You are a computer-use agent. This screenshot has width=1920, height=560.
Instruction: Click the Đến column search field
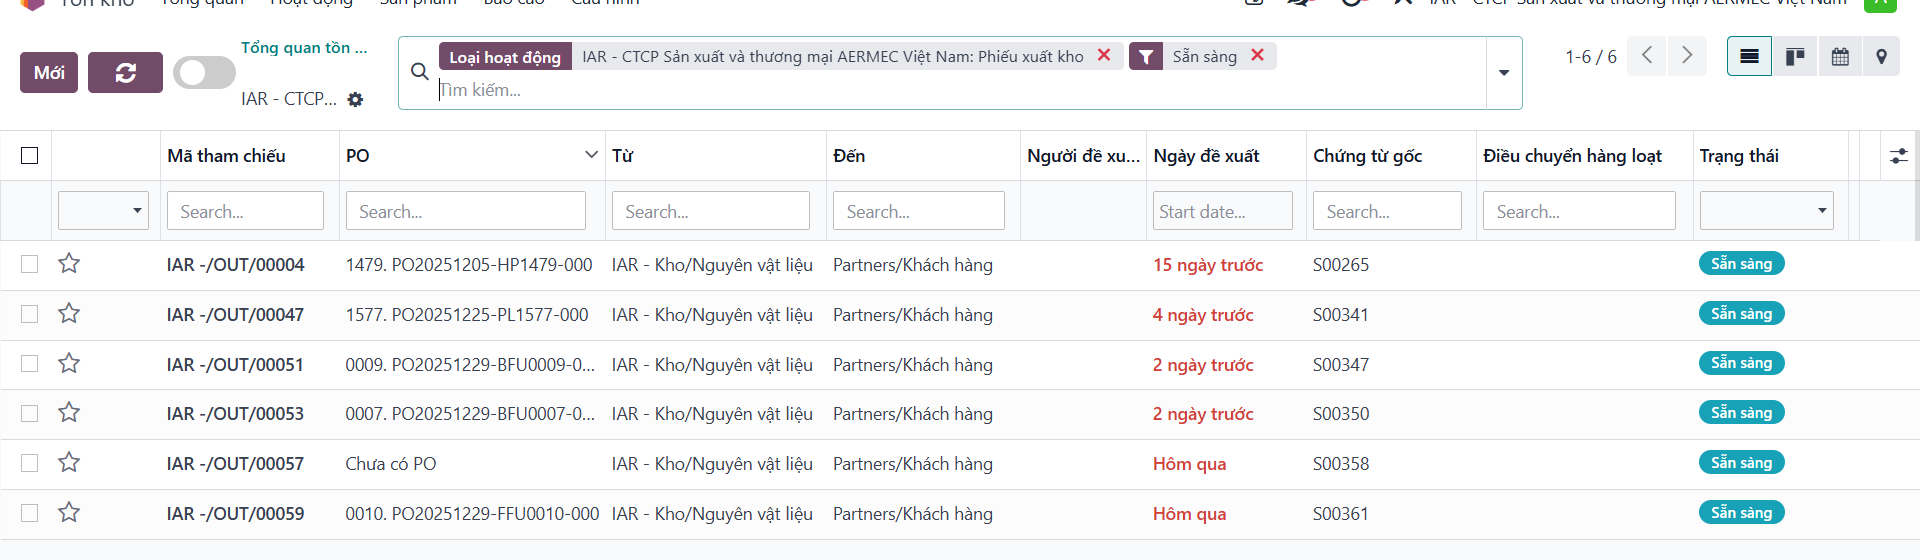tap(918, 211)
